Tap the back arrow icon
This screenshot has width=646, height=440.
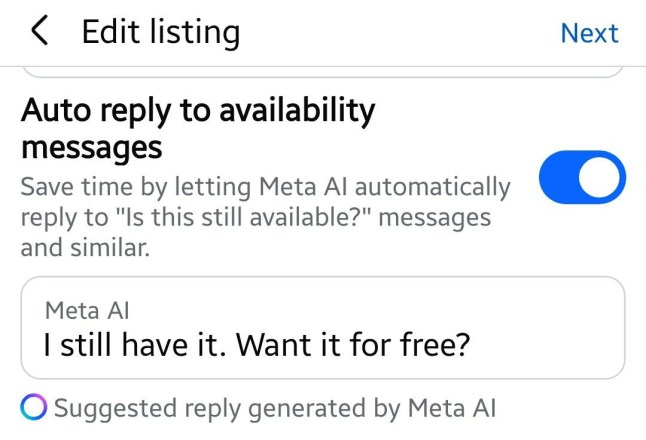(x=40, y=32)
